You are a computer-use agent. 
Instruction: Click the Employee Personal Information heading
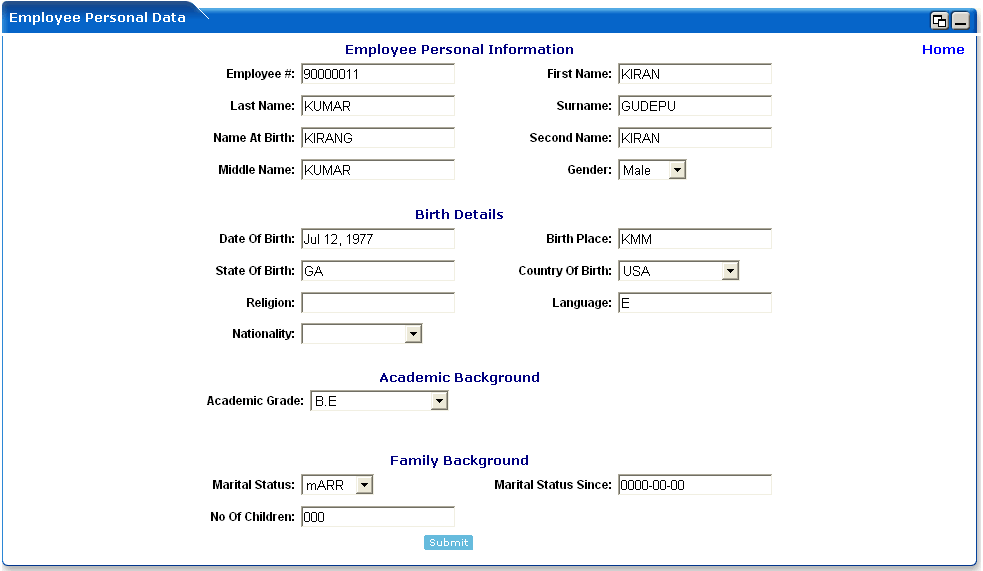(x=459, y=50)
